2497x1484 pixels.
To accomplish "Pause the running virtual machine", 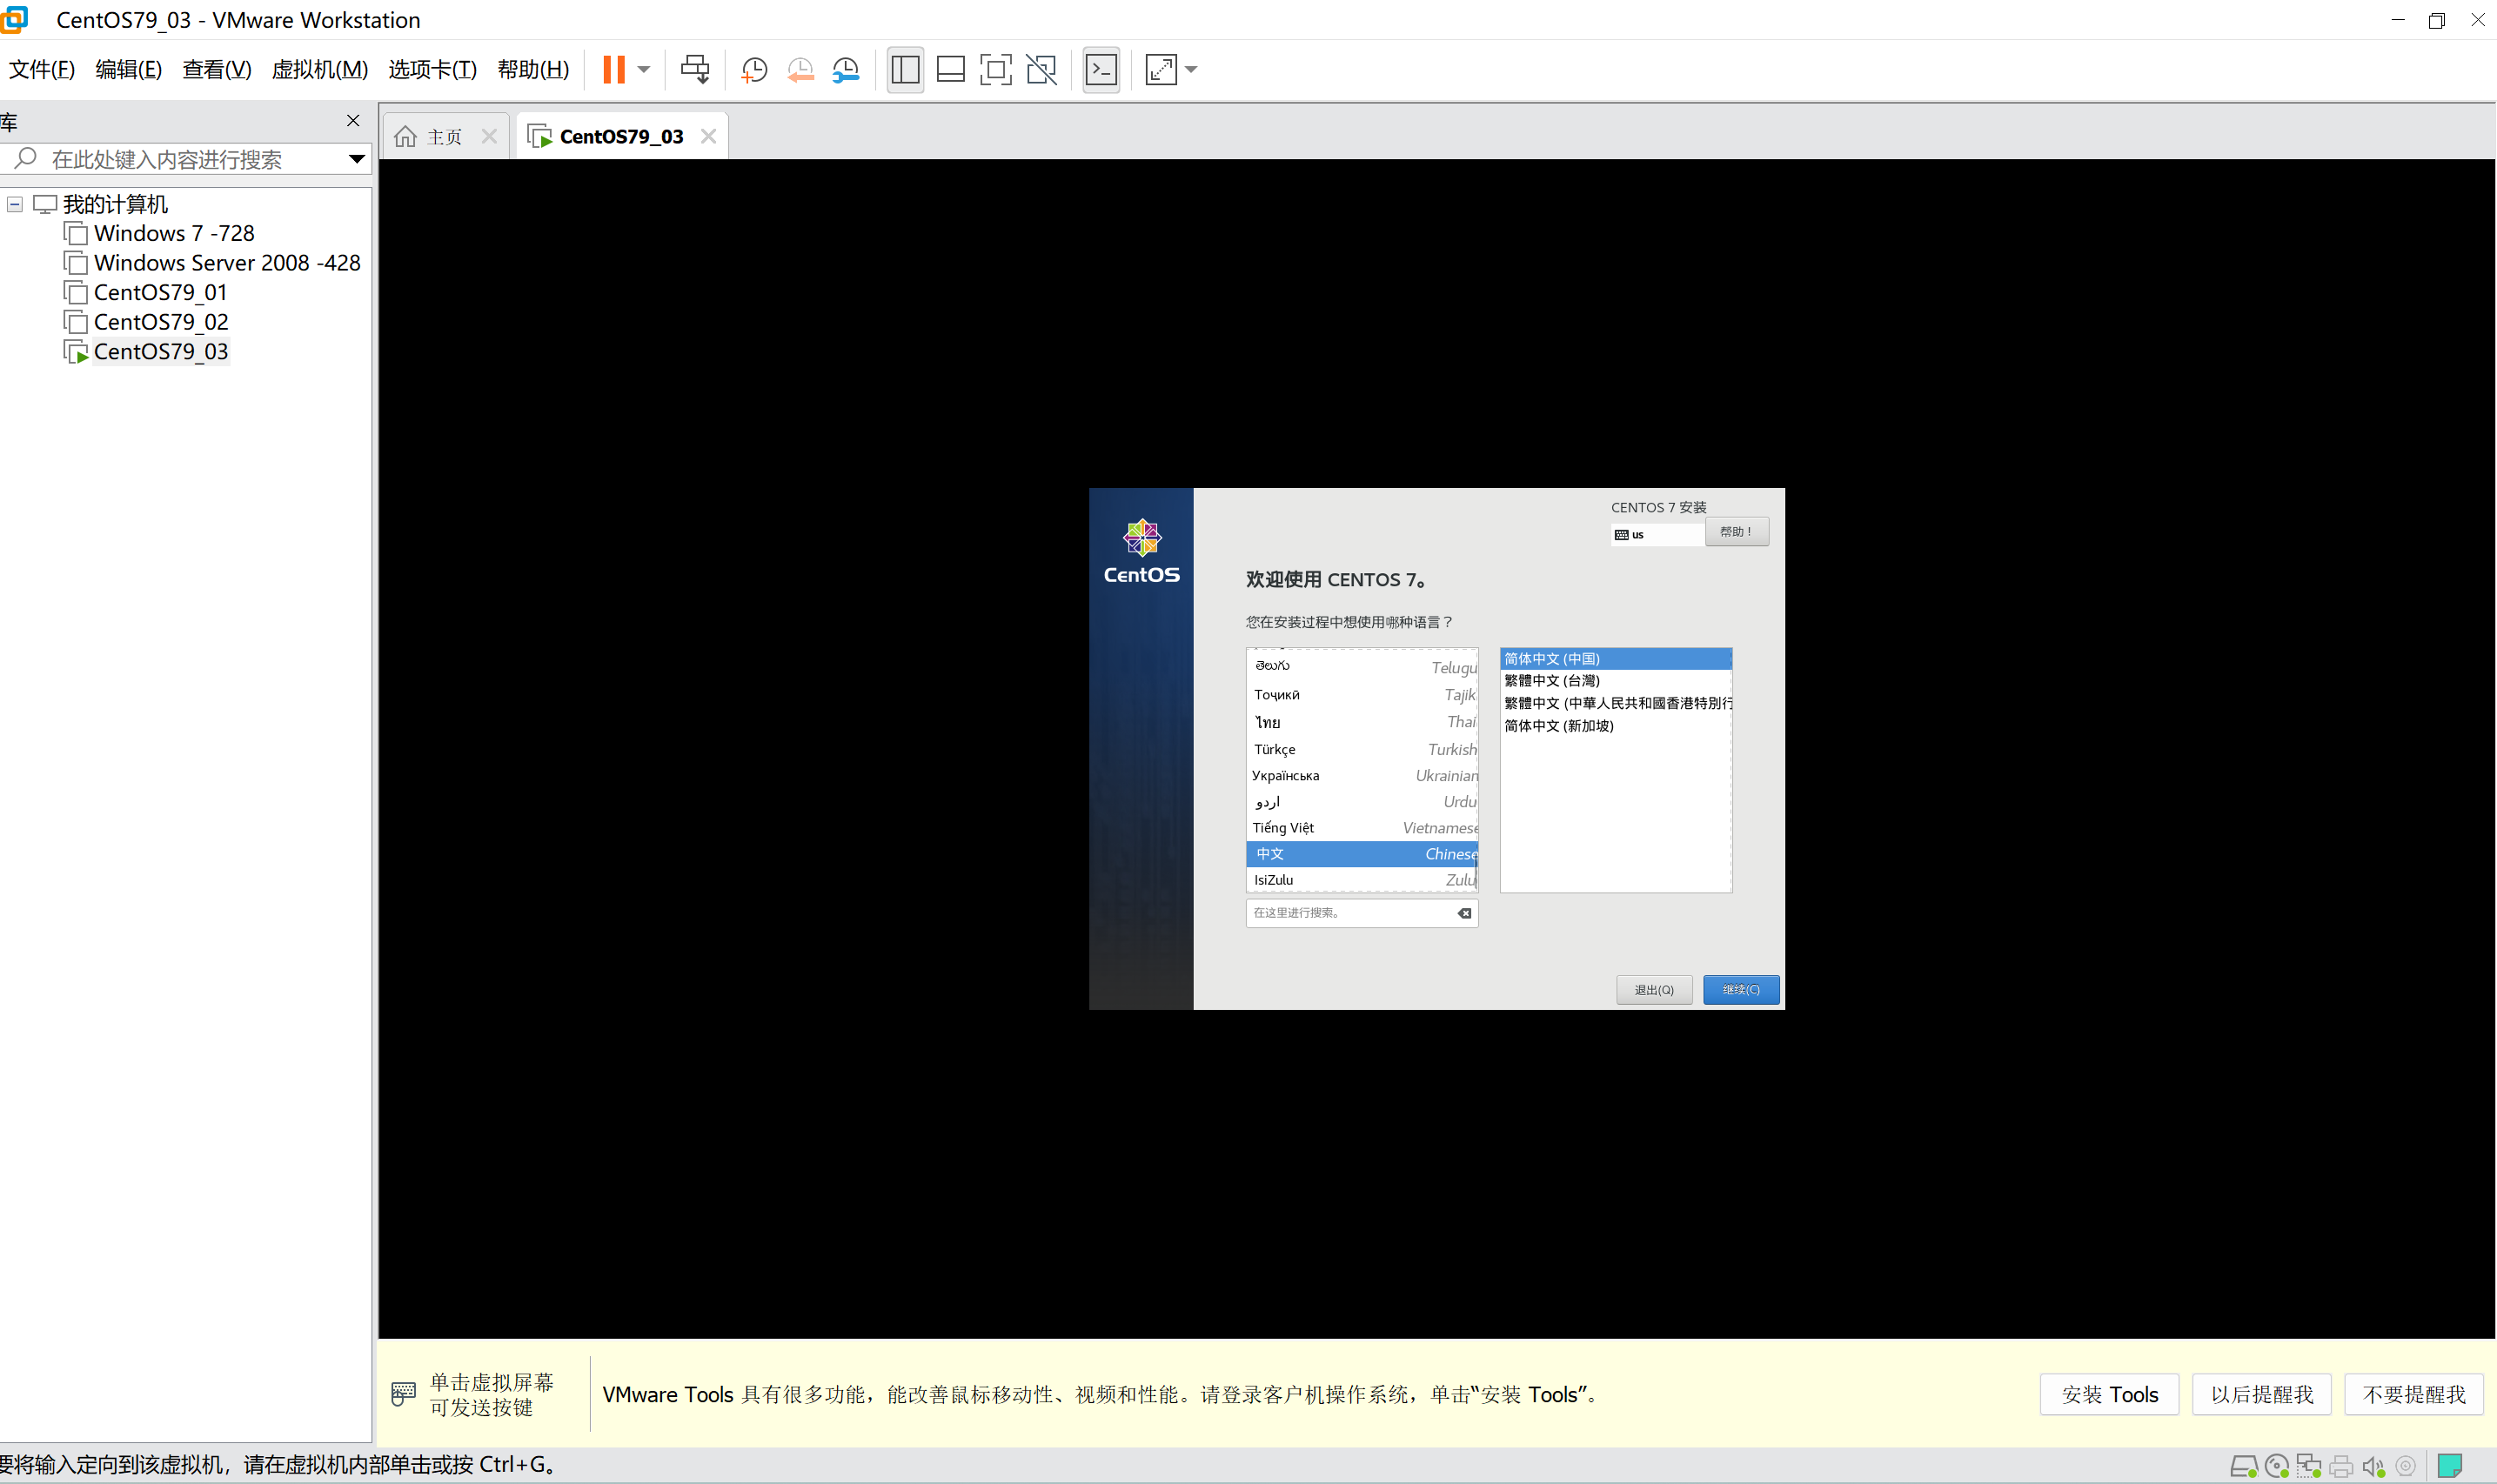I will (x=614, y=69).
